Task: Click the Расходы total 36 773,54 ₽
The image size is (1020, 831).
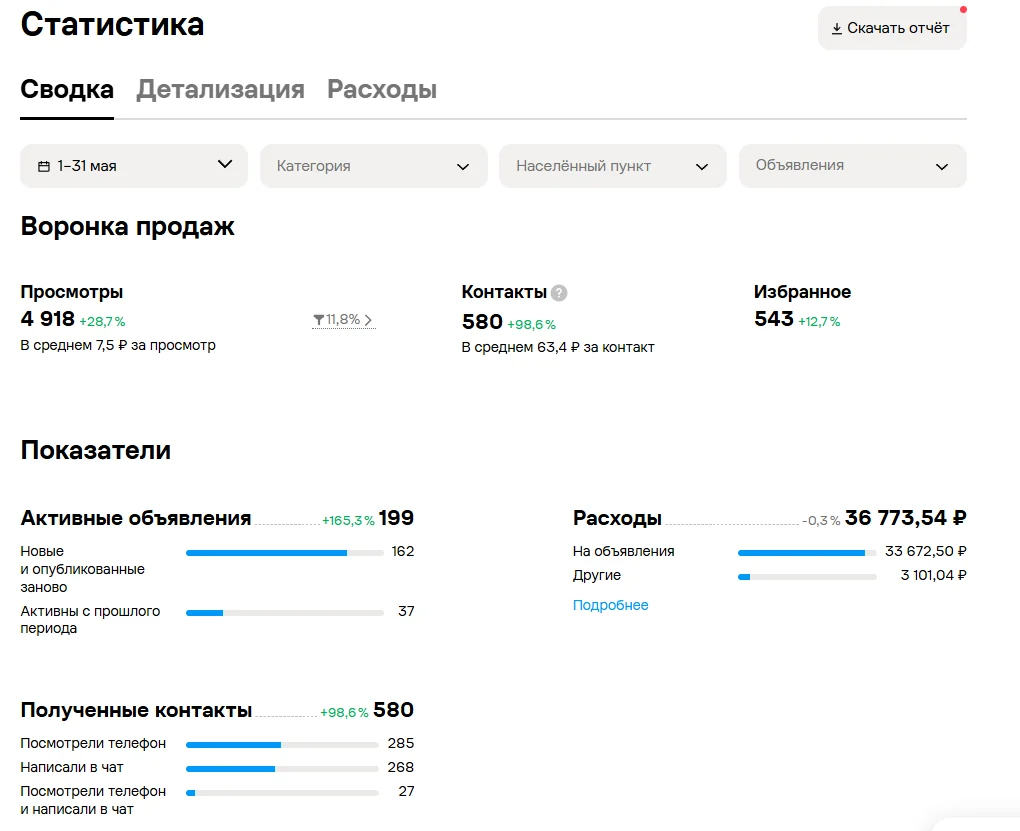Action: click(906, 518)
